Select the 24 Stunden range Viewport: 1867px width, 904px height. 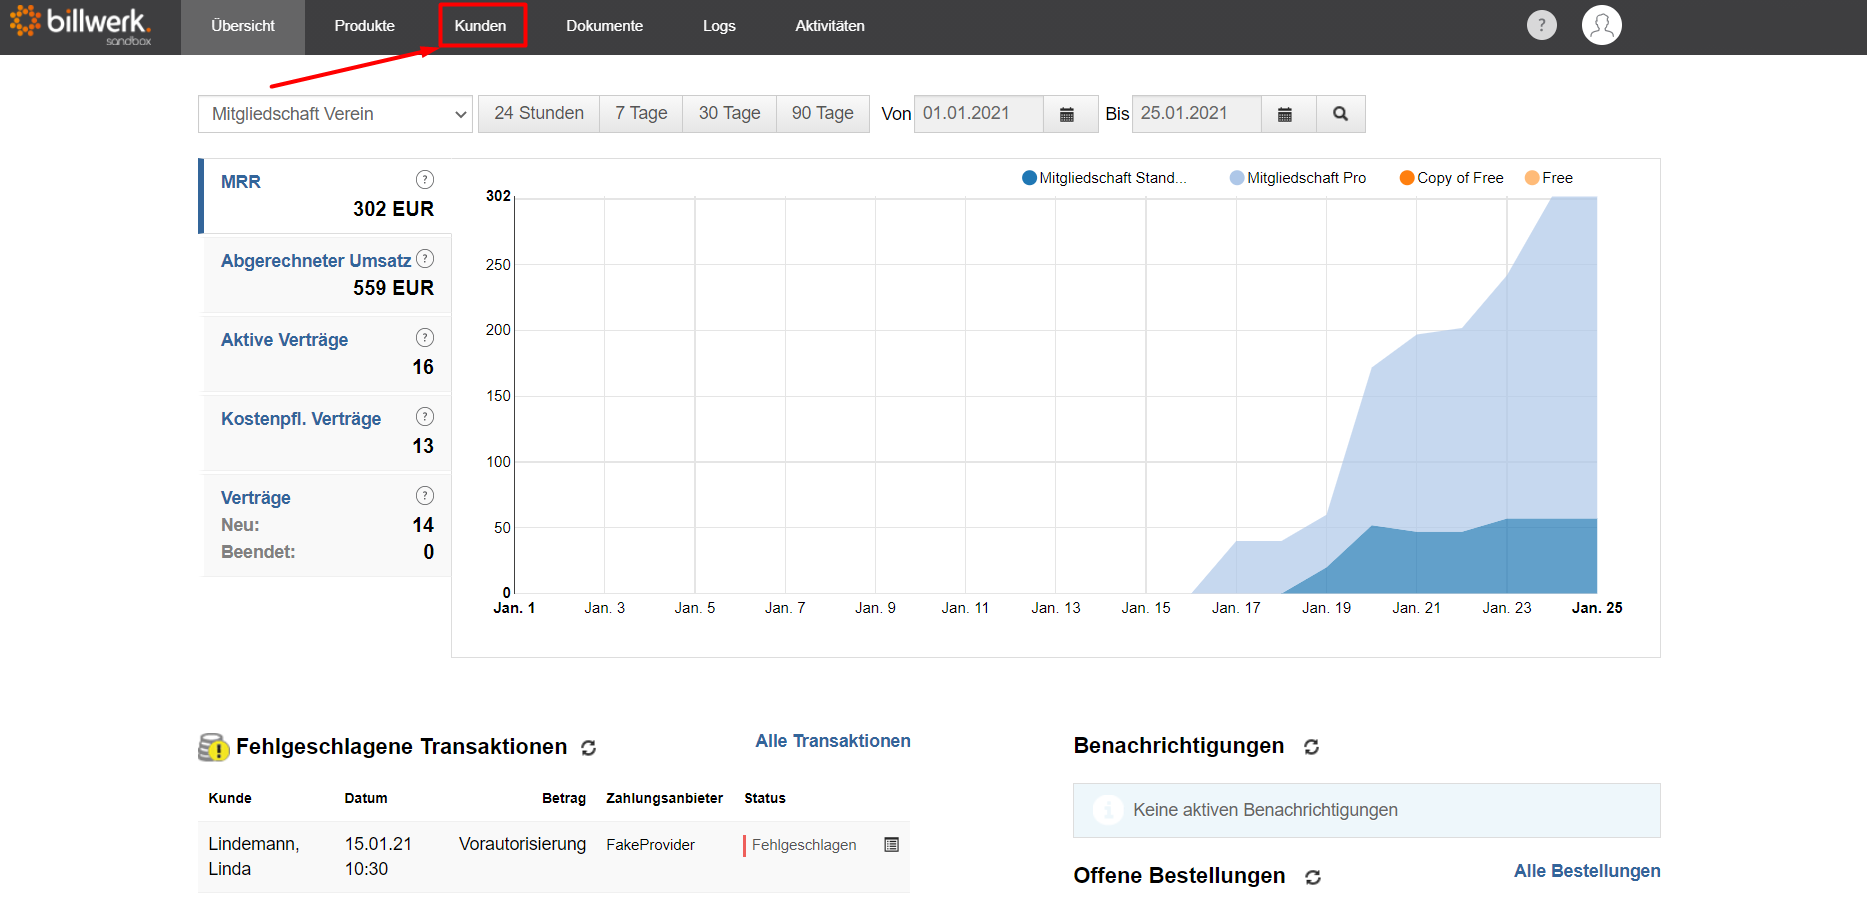pos(539,114)
